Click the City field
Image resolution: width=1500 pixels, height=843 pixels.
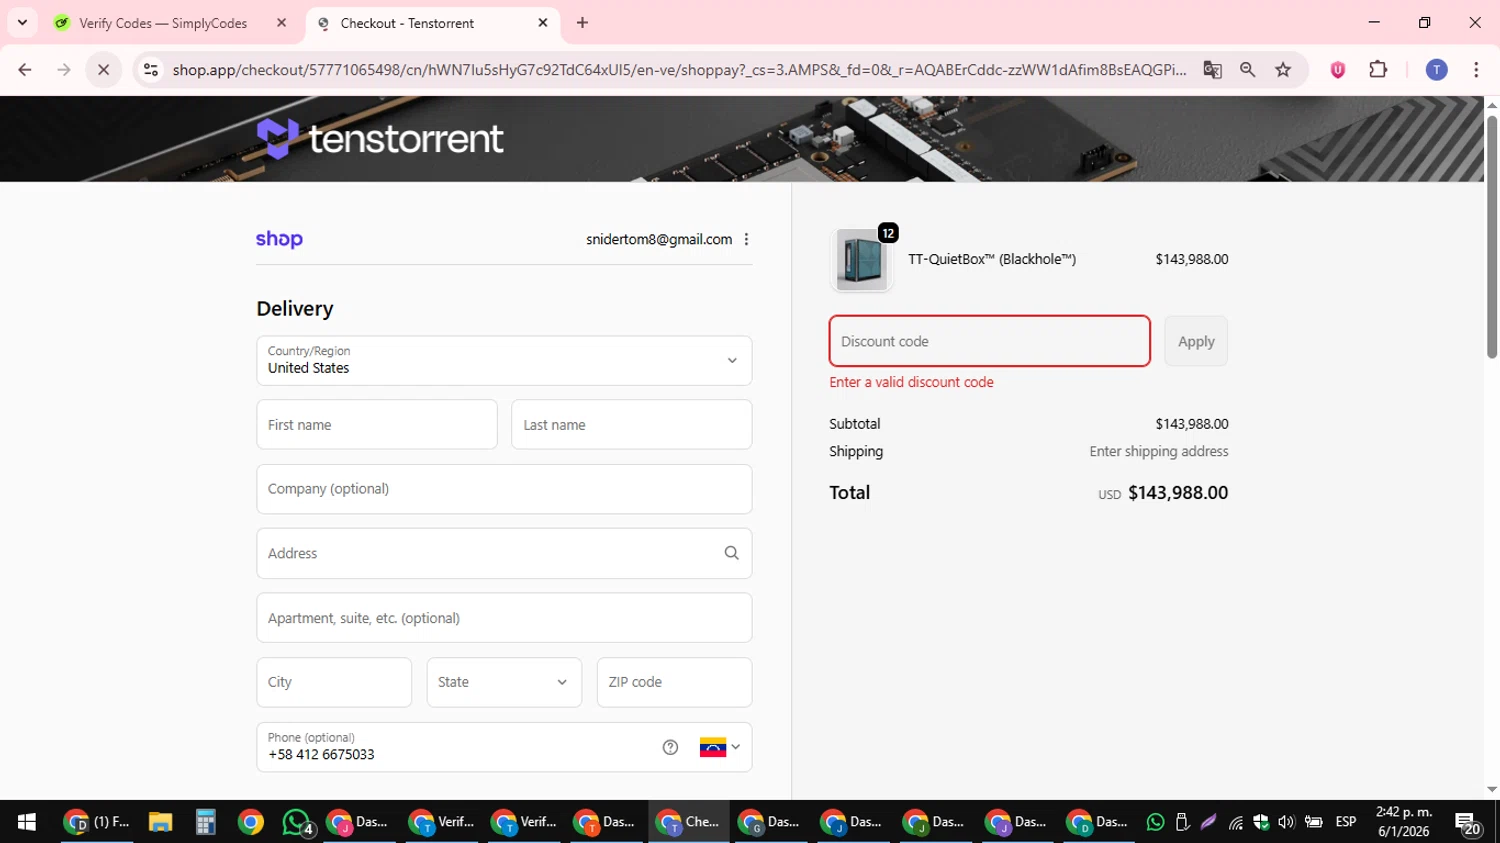334,682
